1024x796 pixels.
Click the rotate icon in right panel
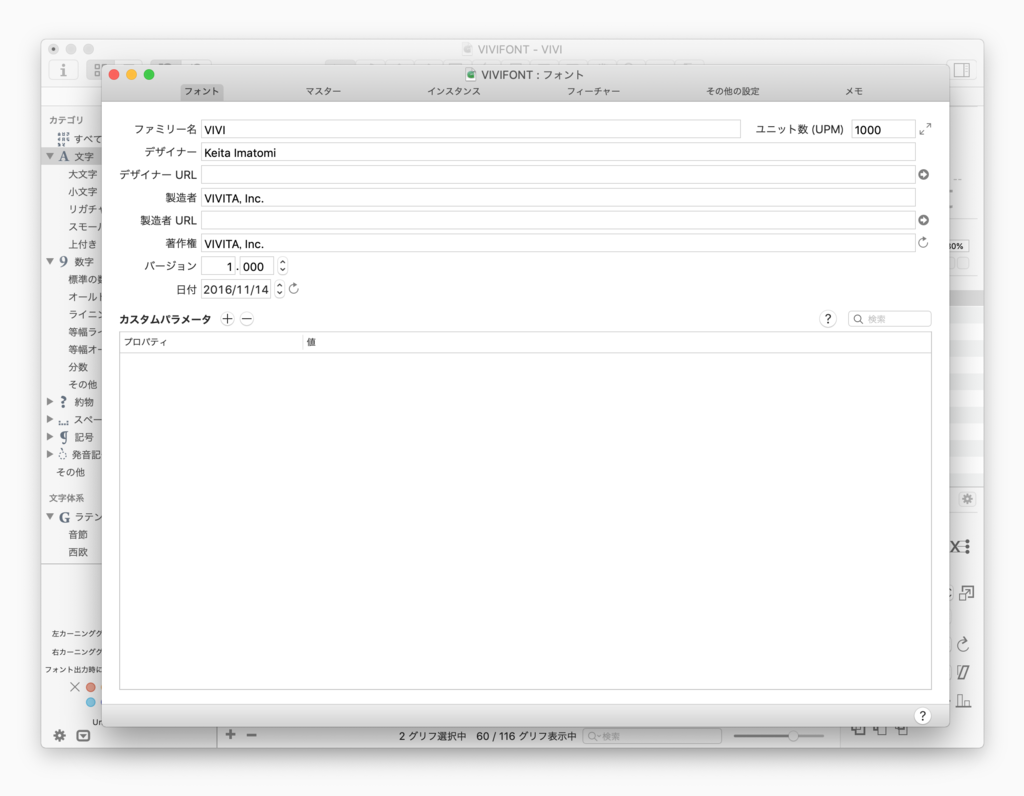click(x=963, y=644)
